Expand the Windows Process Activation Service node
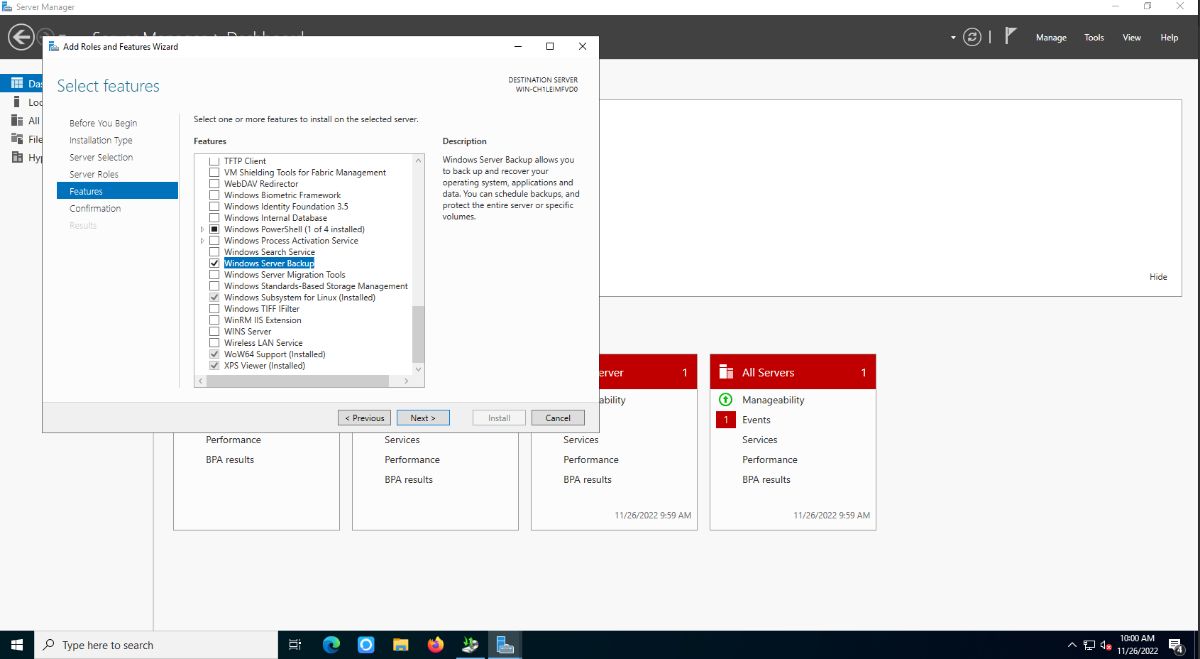This screenshot has width=1200, height=659. (x=201, y=240)
